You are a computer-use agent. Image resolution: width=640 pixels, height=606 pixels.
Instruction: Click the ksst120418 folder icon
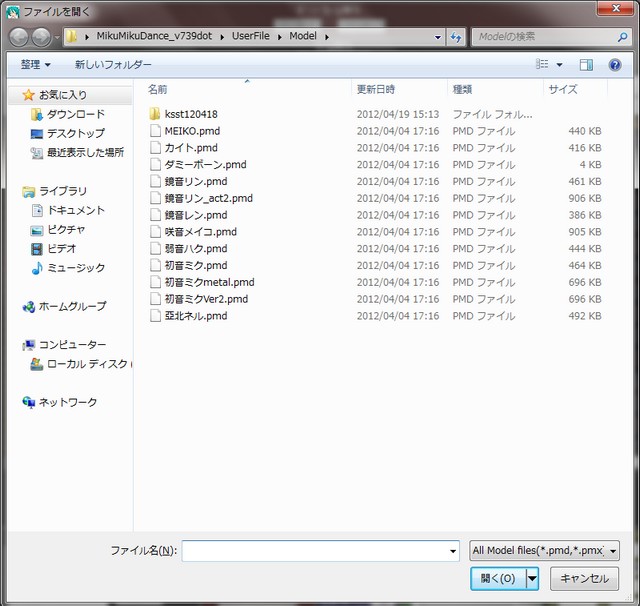155,114
